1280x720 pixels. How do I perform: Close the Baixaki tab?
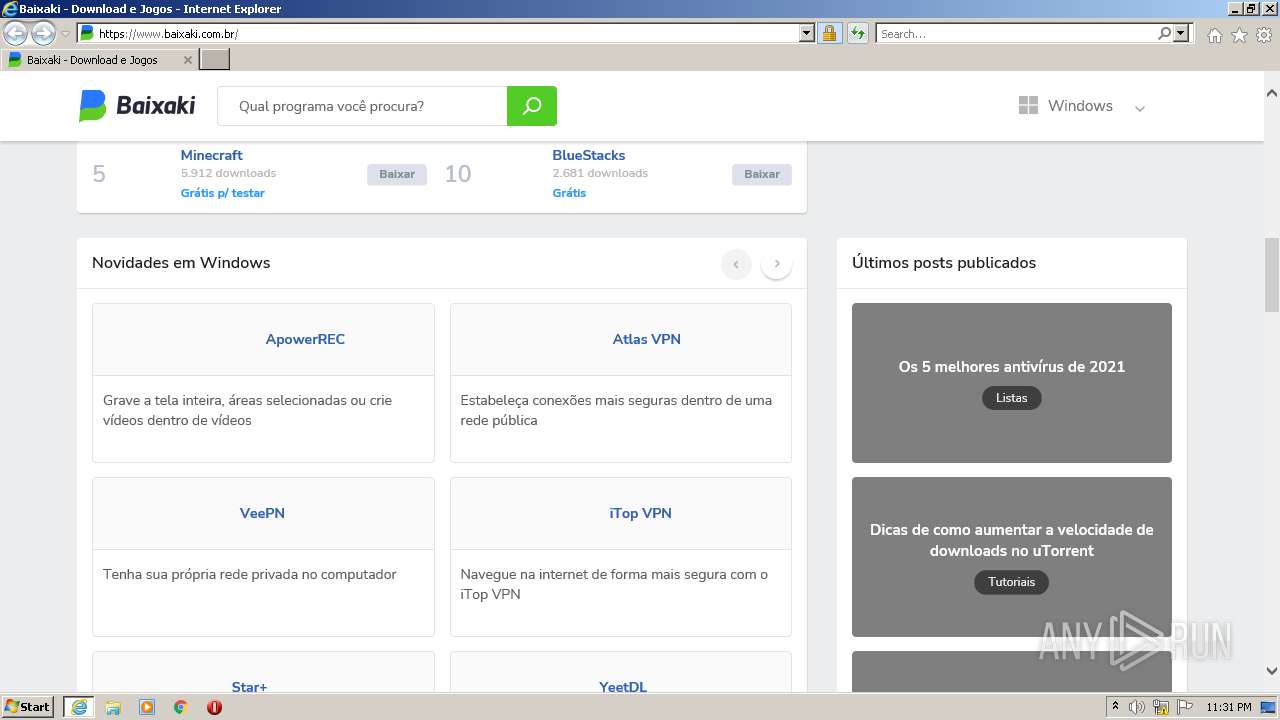coord(187,60)
